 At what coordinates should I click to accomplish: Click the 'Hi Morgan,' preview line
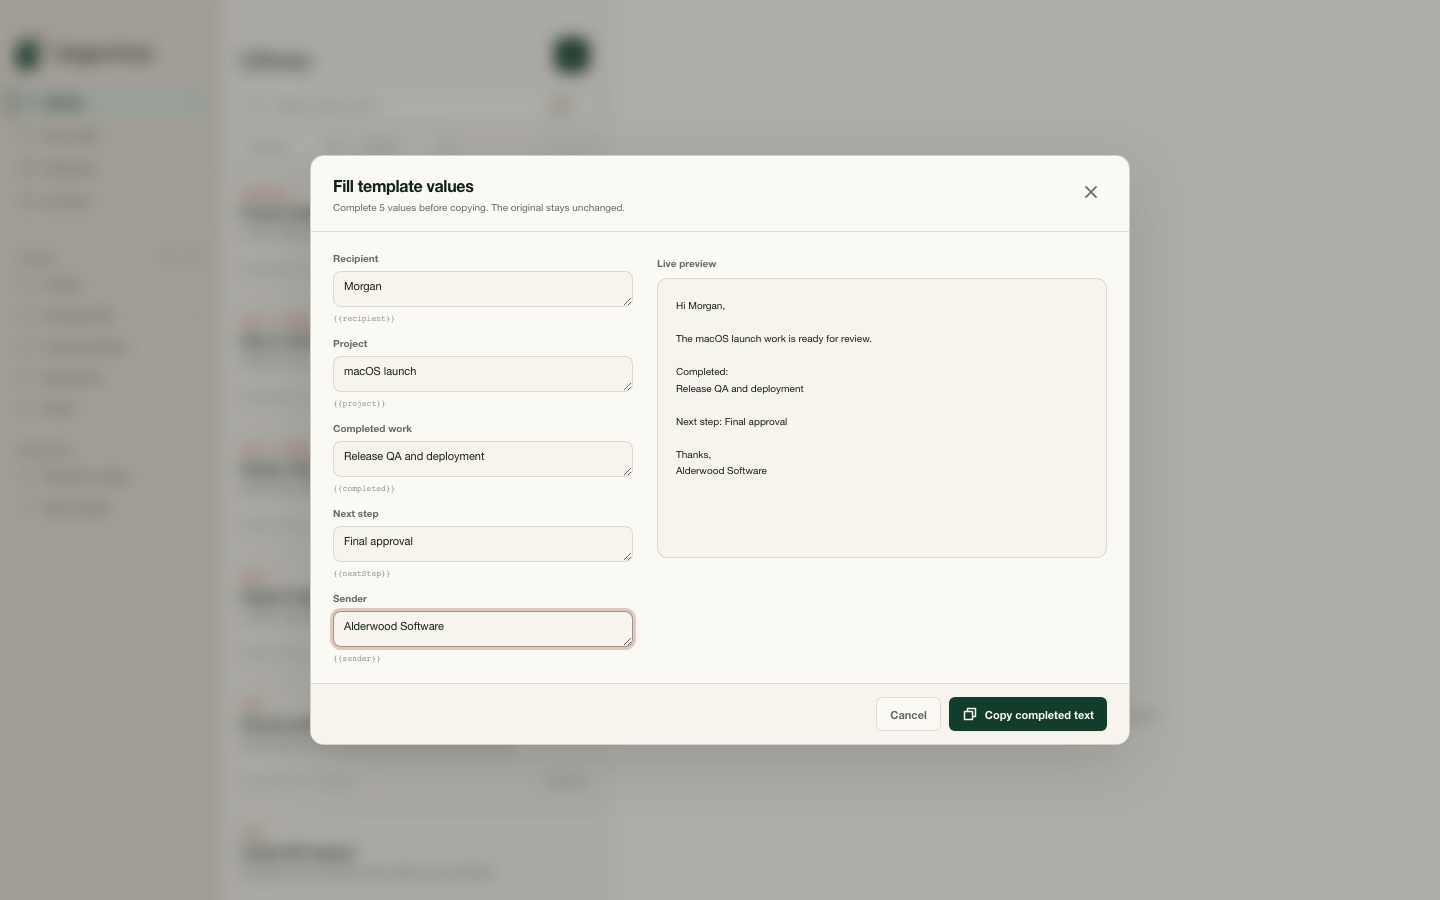(x=700, y=306)
